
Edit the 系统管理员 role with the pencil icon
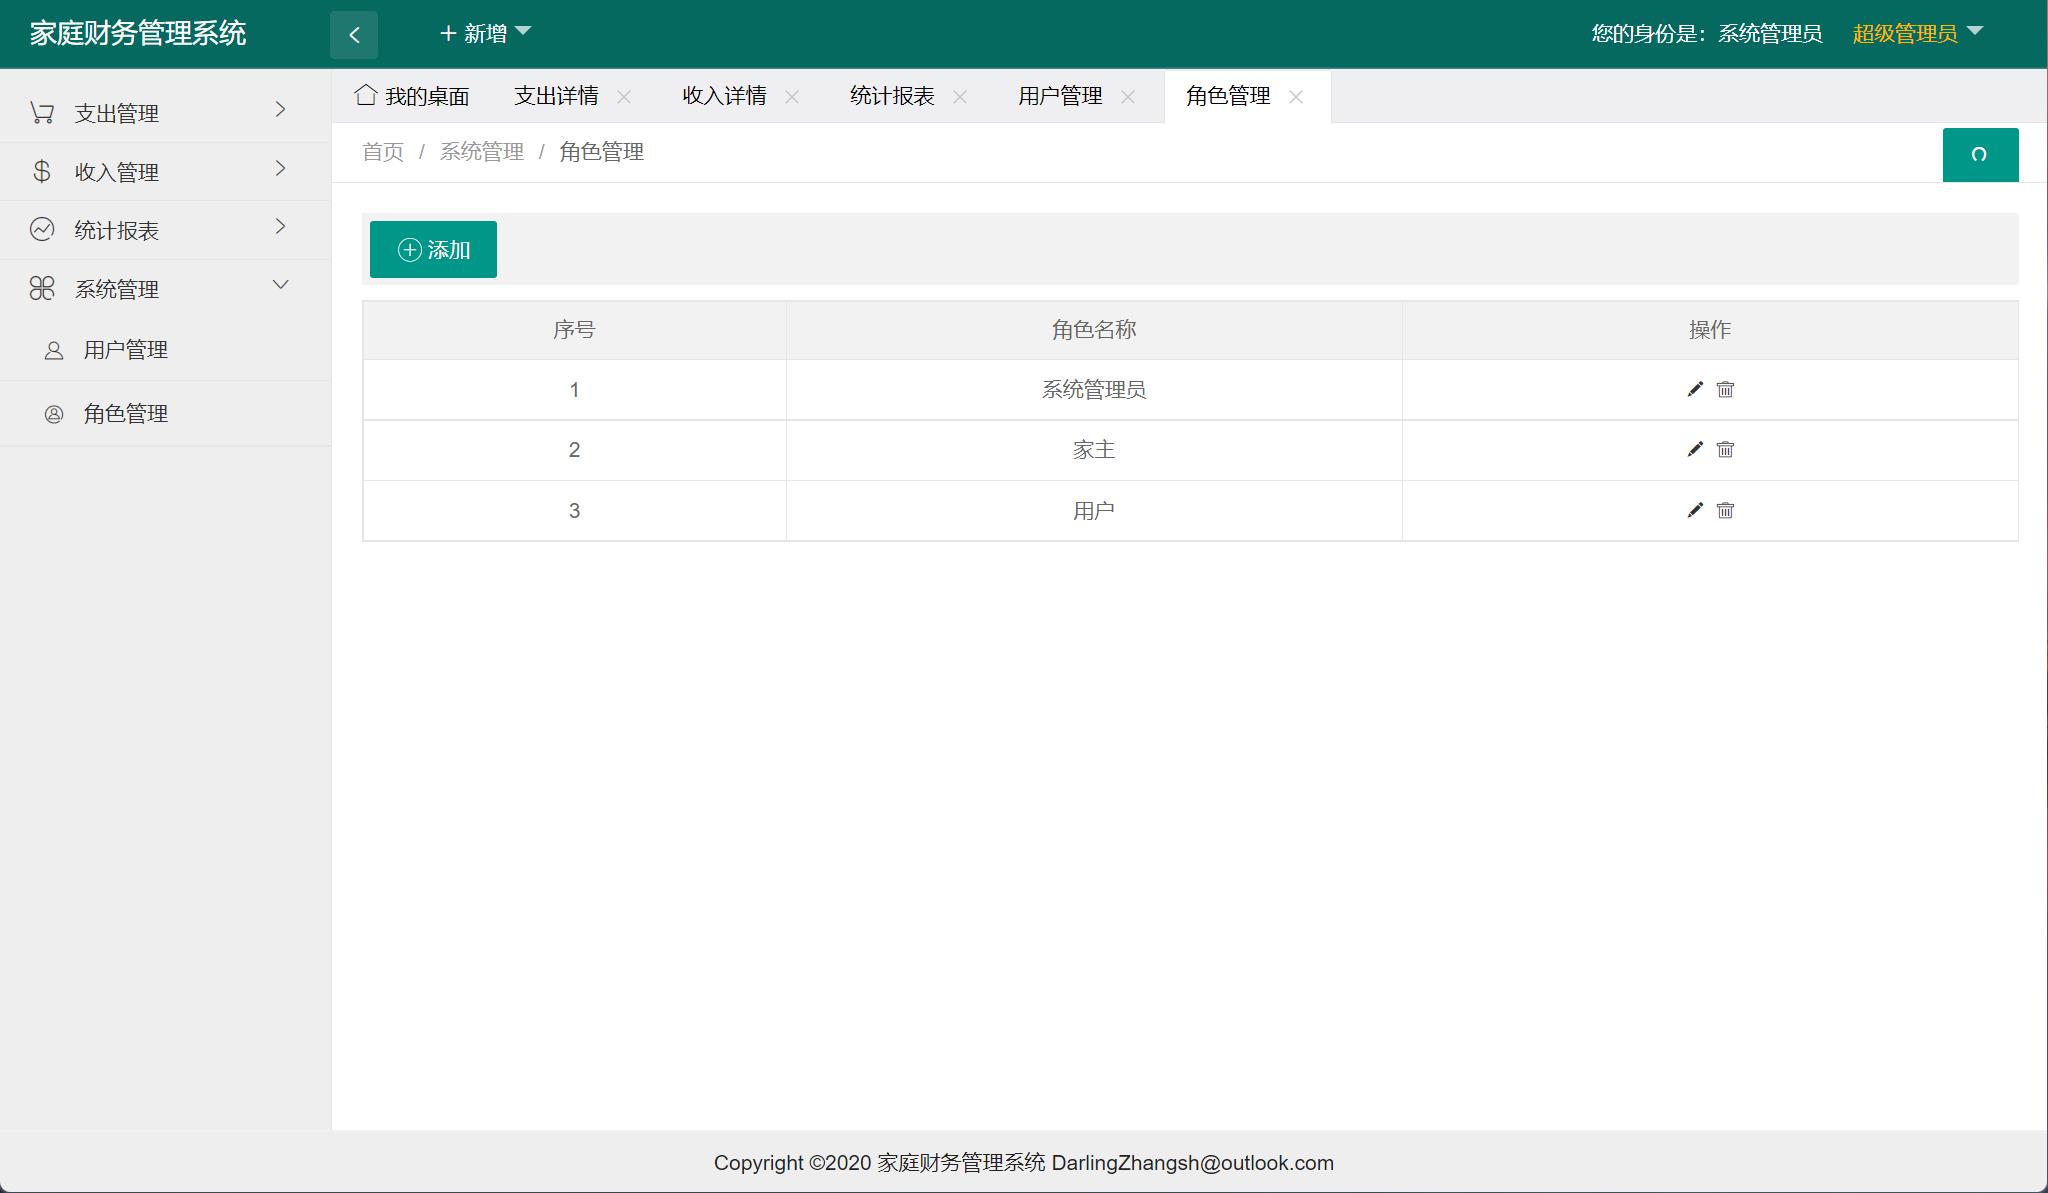click(x=1694, y=390)
